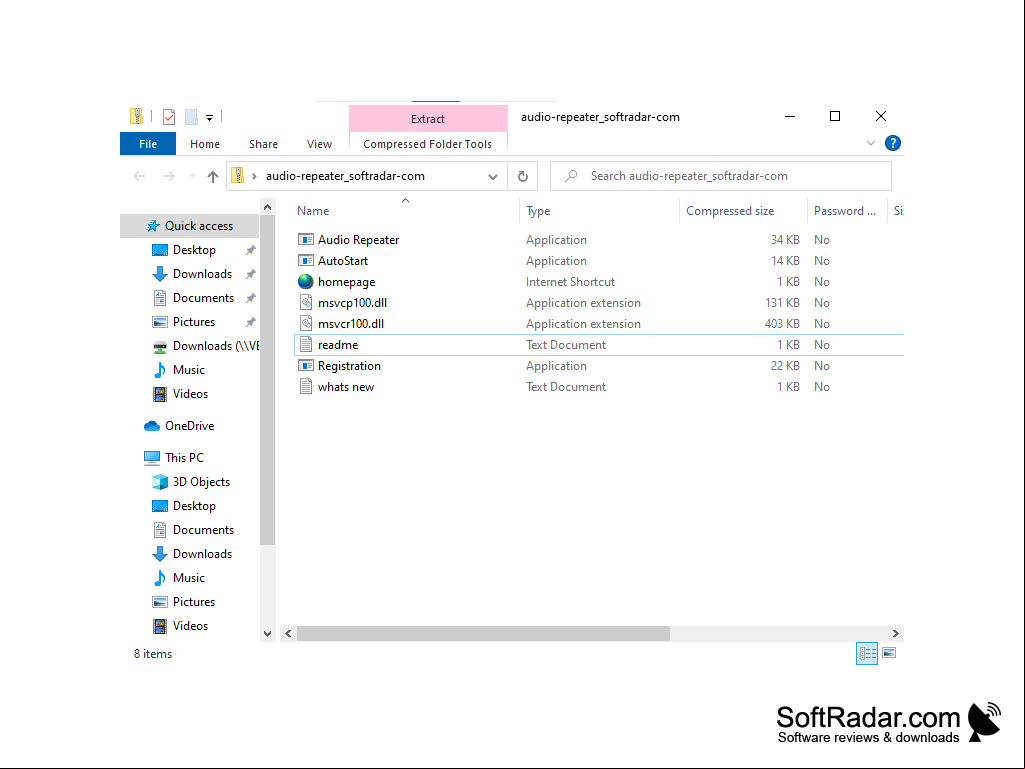Go forward using the forward arrow
Image resolution: width=1025 pixels, height=769 pixels.
point(169,176)
